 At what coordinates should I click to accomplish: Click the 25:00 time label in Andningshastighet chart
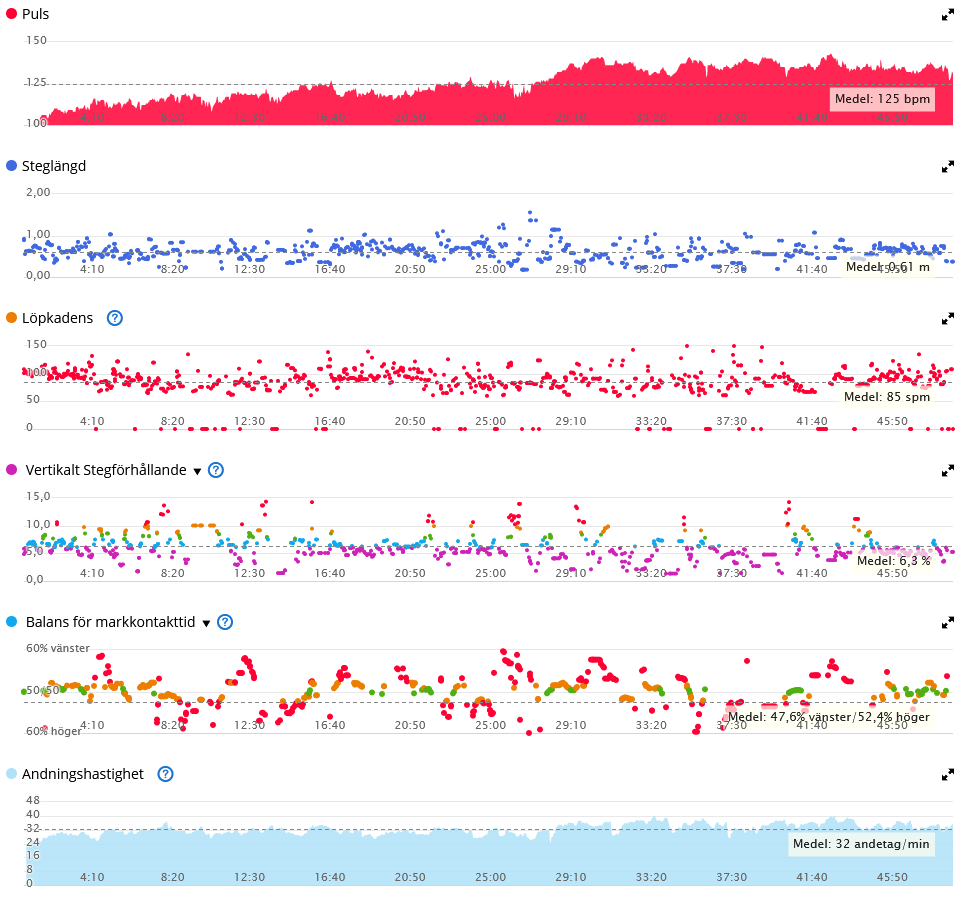pyautogui.click(x=491, y=877)
